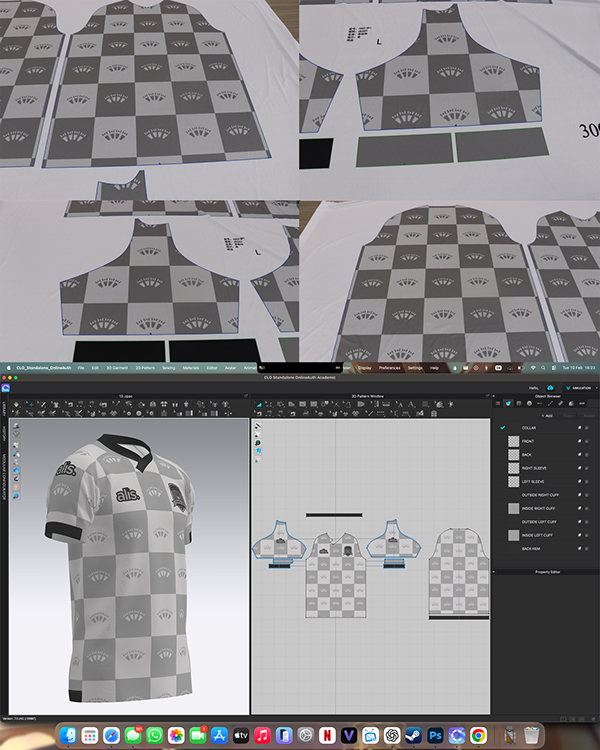Viewport: 600px width, 750px height.
Task: Open Finder from the Dock
Action: click(68, 735)
